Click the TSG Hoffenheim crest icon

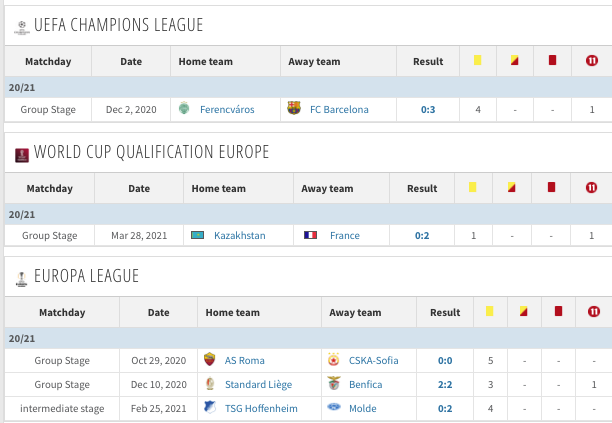coord(210,407)
